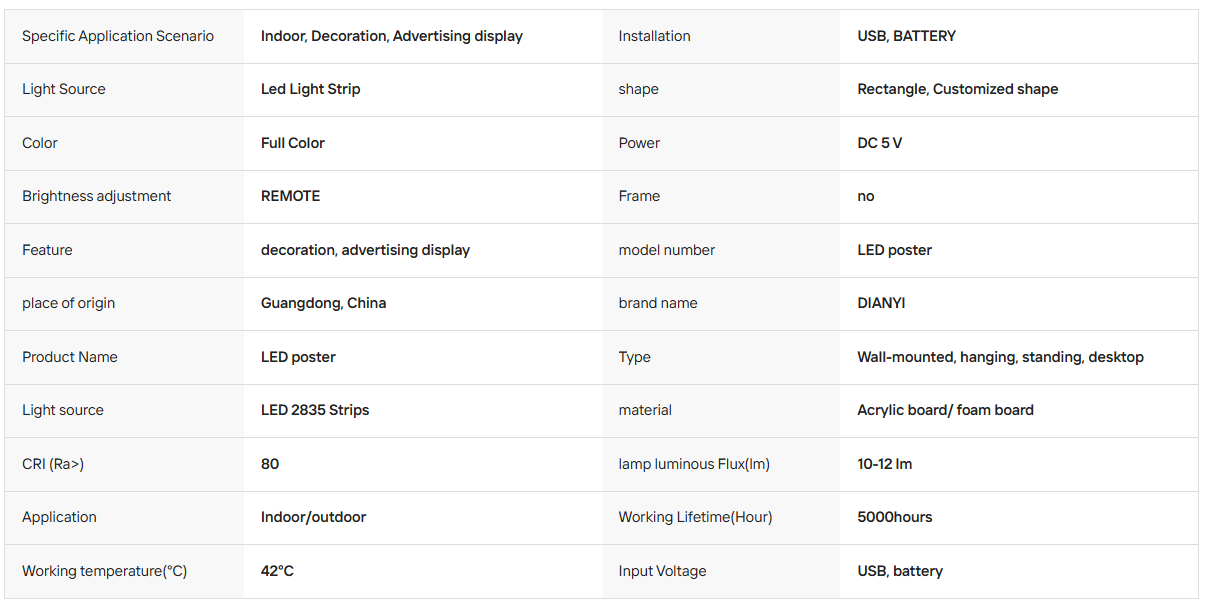
Task: Click the 'Input Voltage' label cell
Action: [x=721, y=571]
